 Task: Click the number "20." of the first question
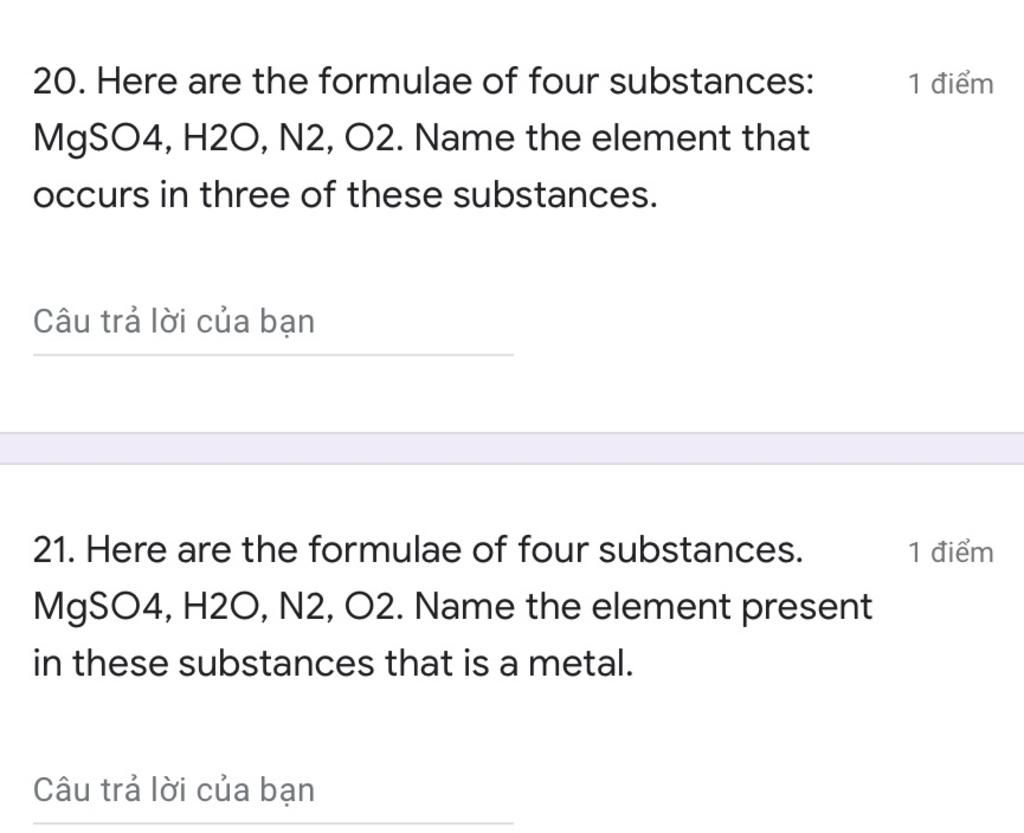(x=59, y=81)
